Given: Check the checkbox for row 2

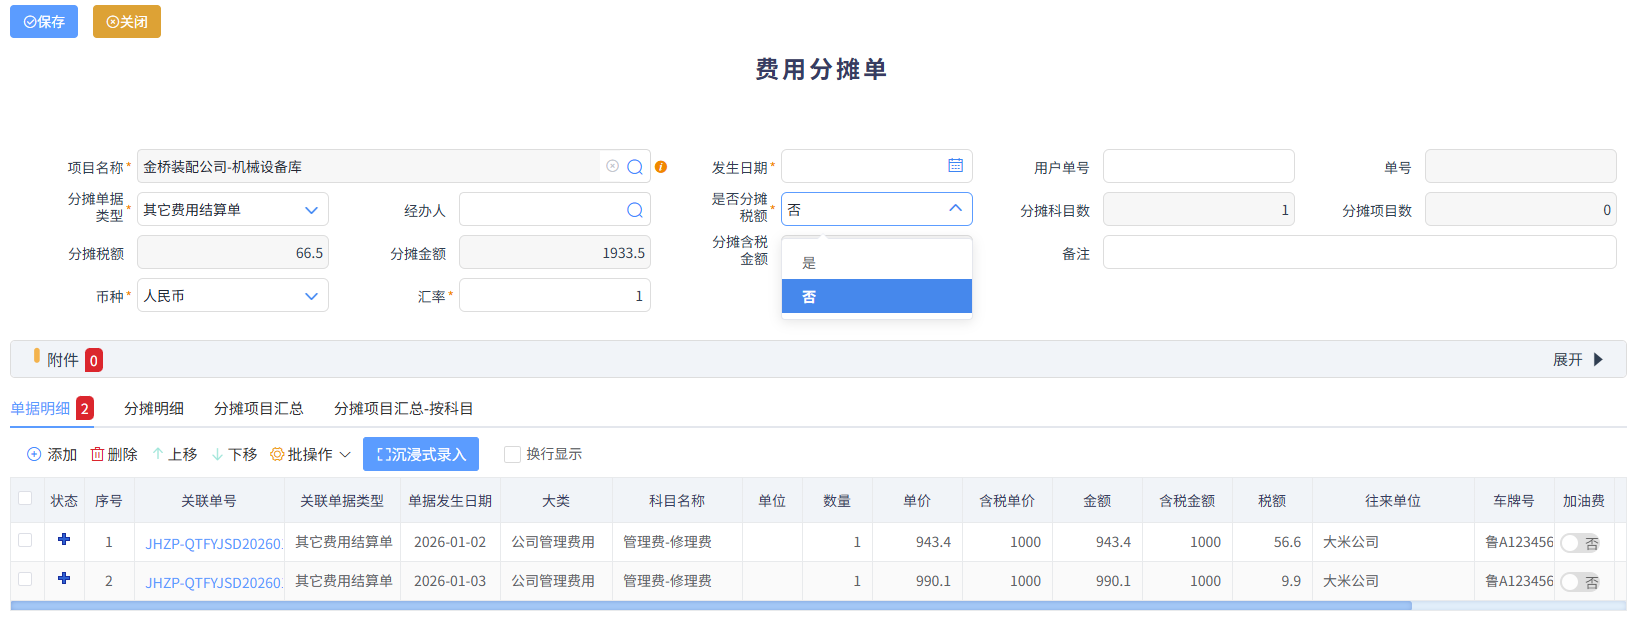Looking at the screenshot, I should coord(25,579).
